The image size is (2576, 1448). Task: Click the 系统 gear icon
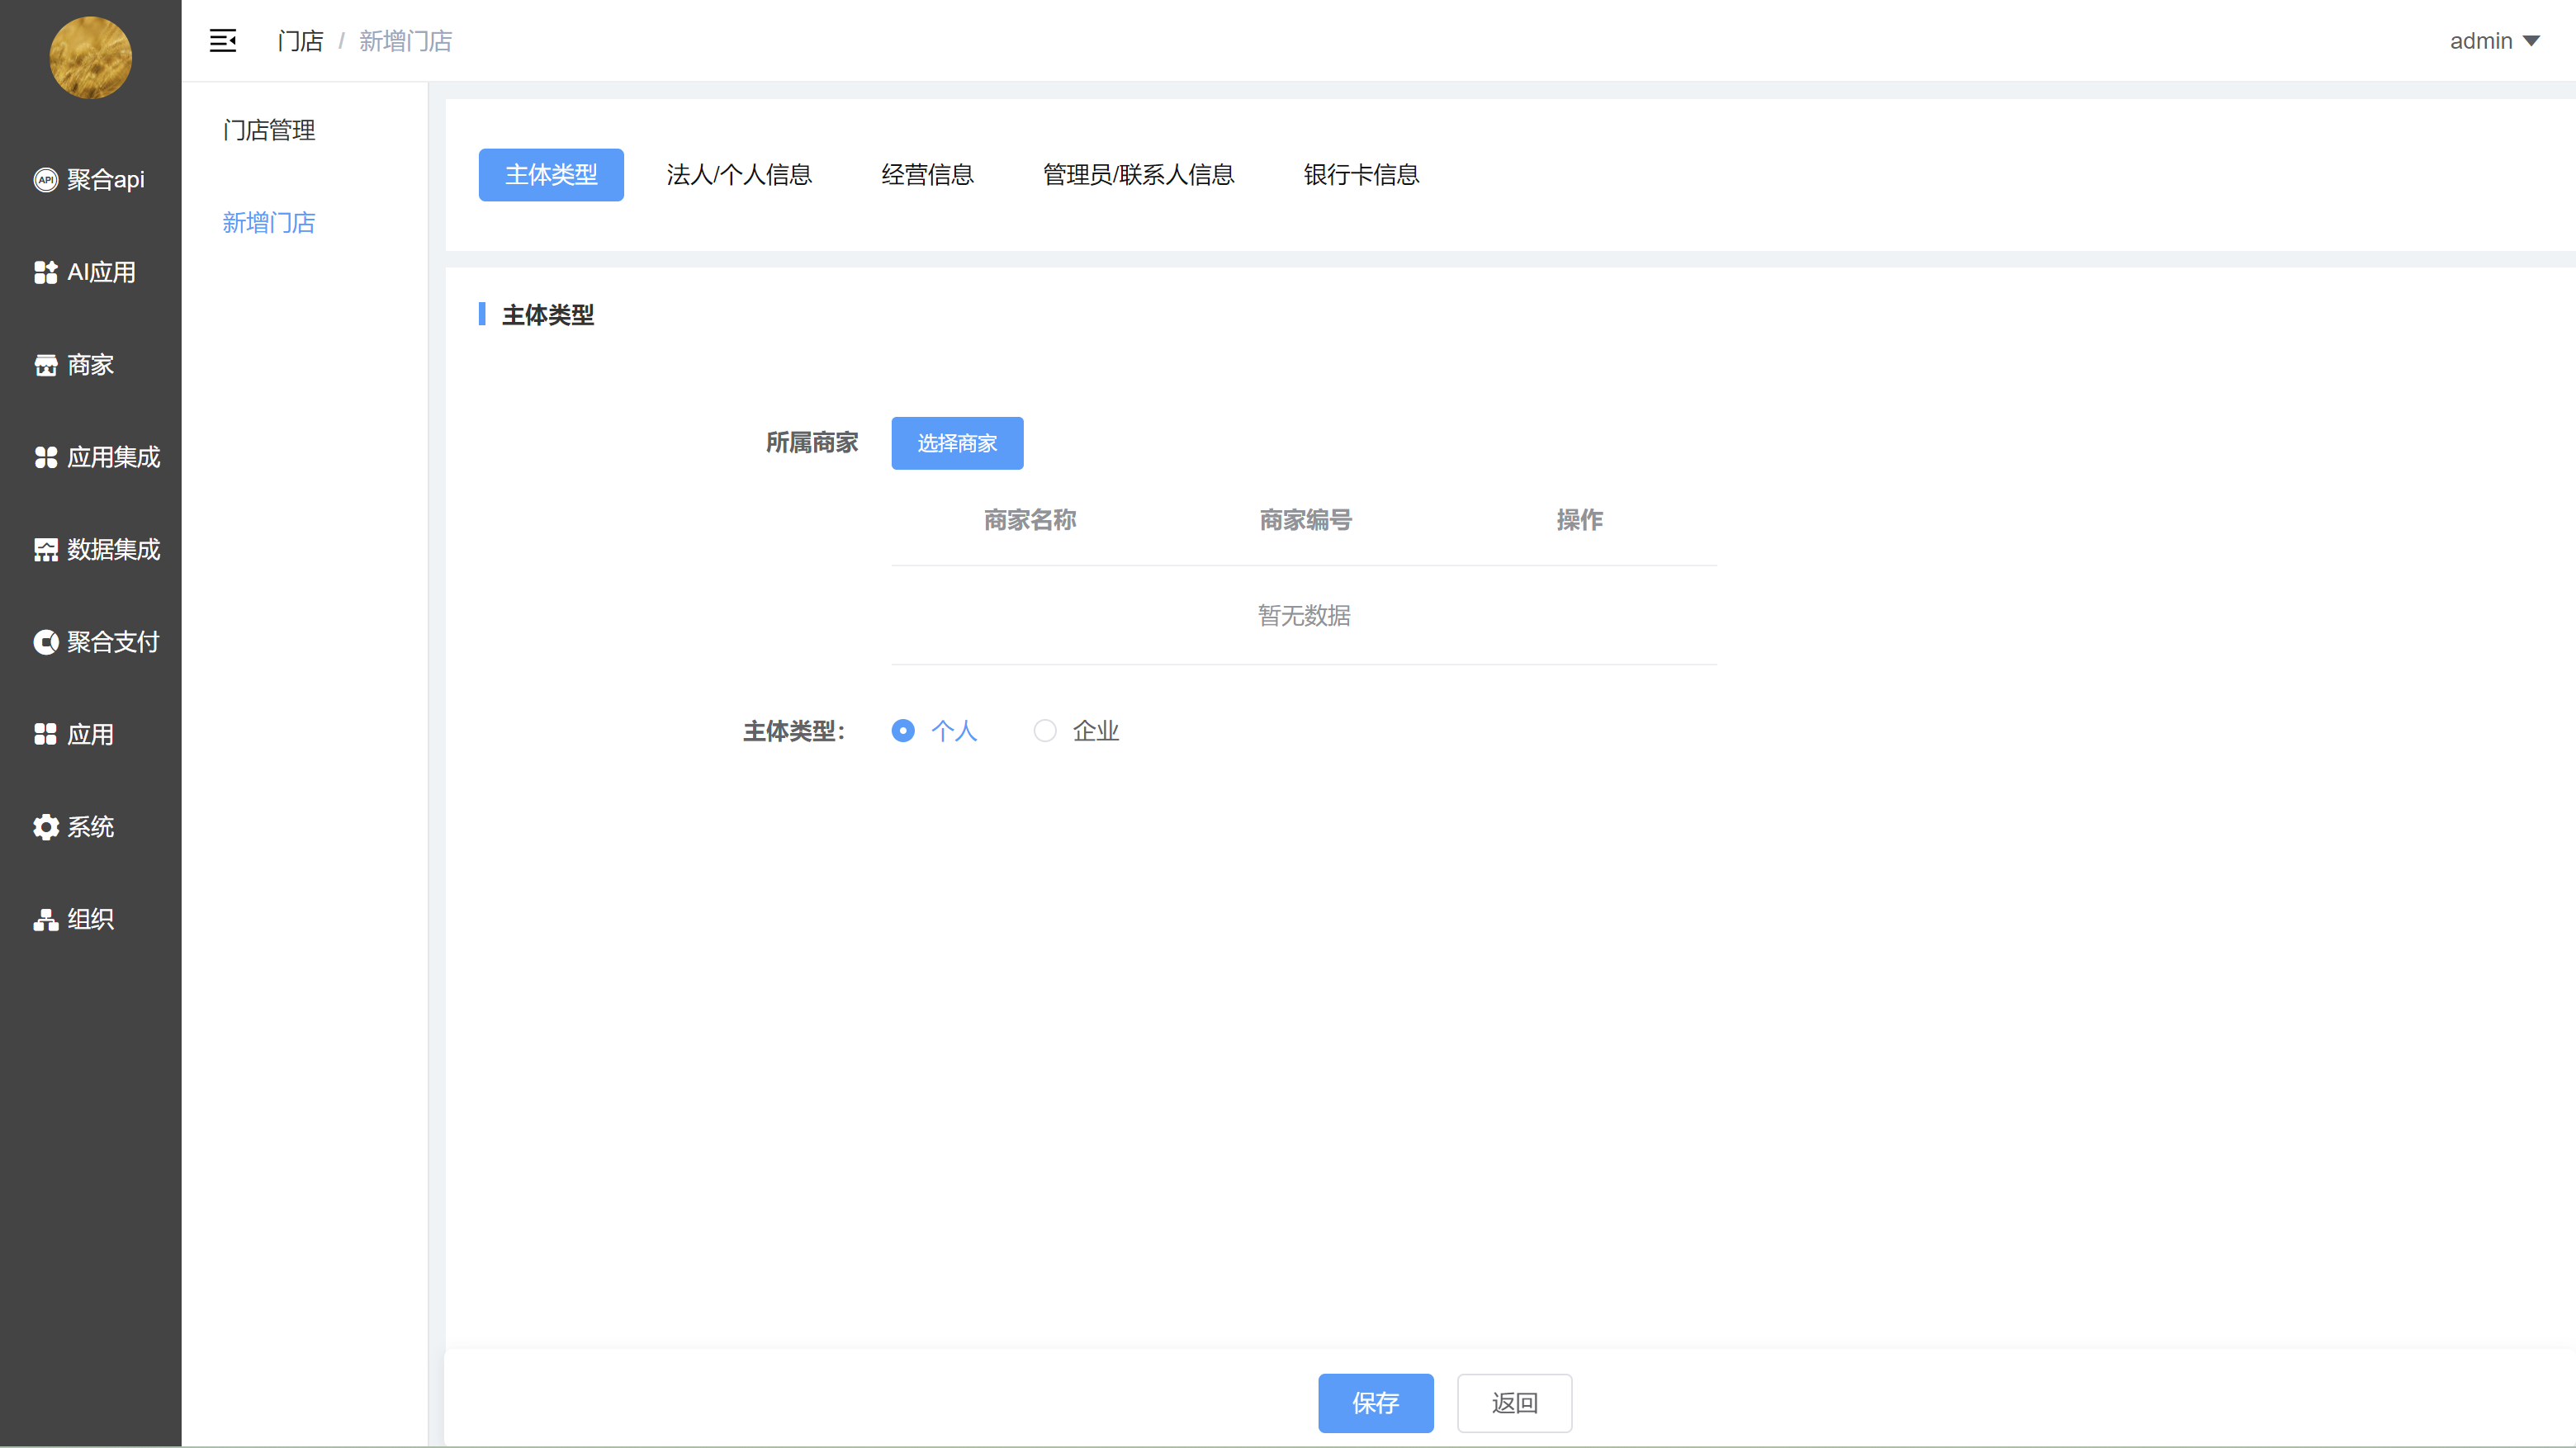tap(46, 827)
